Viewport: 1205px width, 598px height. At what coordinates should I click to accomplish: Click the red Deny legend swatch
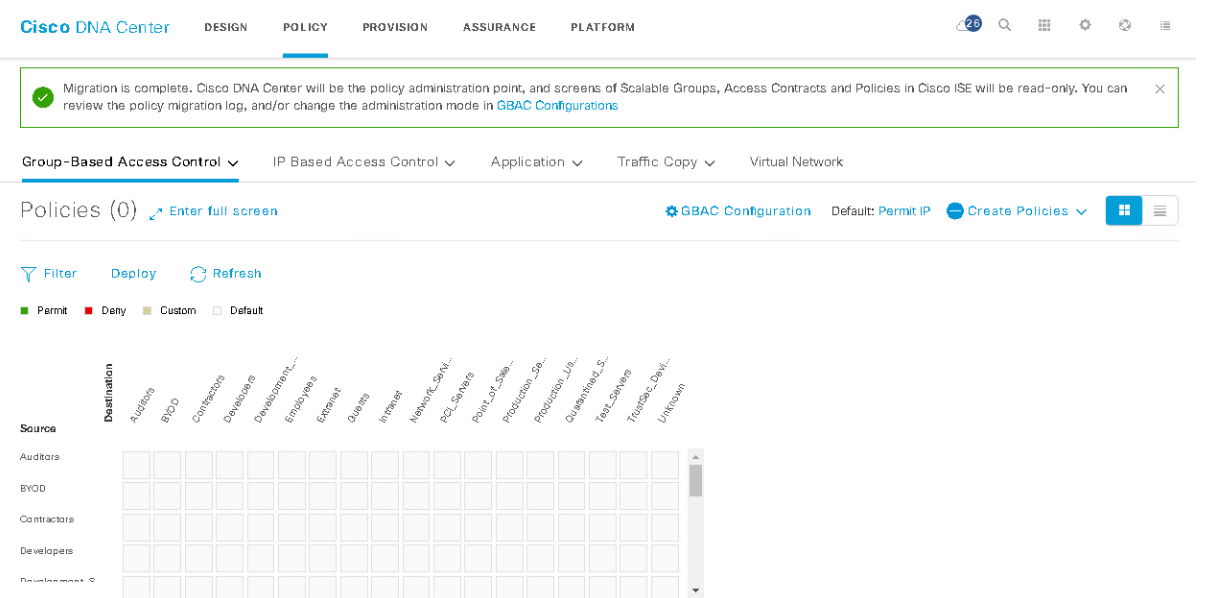(88, 311)
